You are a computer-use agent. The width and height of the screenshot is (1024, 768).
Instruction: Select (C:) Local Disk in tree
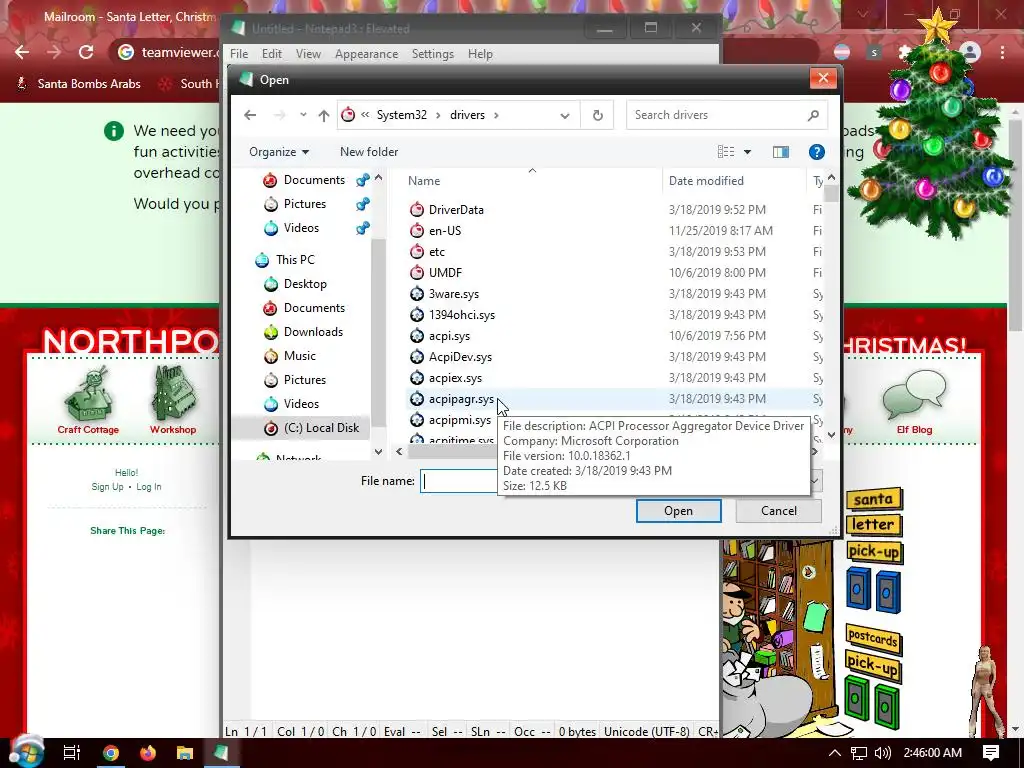coord(321,428)
